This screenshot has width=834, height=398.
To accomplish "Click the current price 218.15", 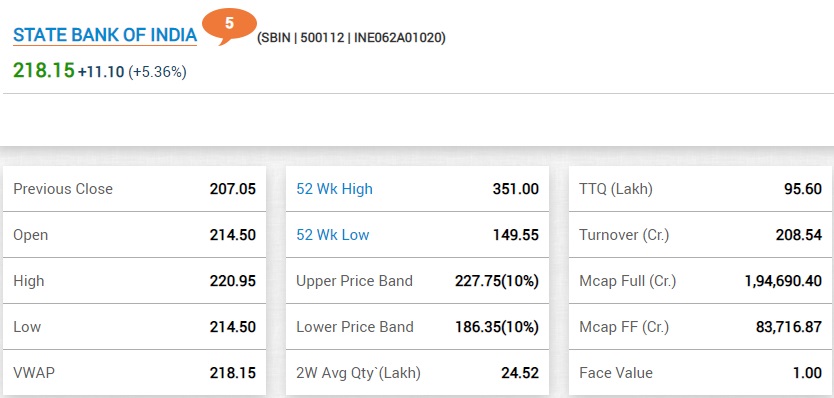I will tap(44, 71).
